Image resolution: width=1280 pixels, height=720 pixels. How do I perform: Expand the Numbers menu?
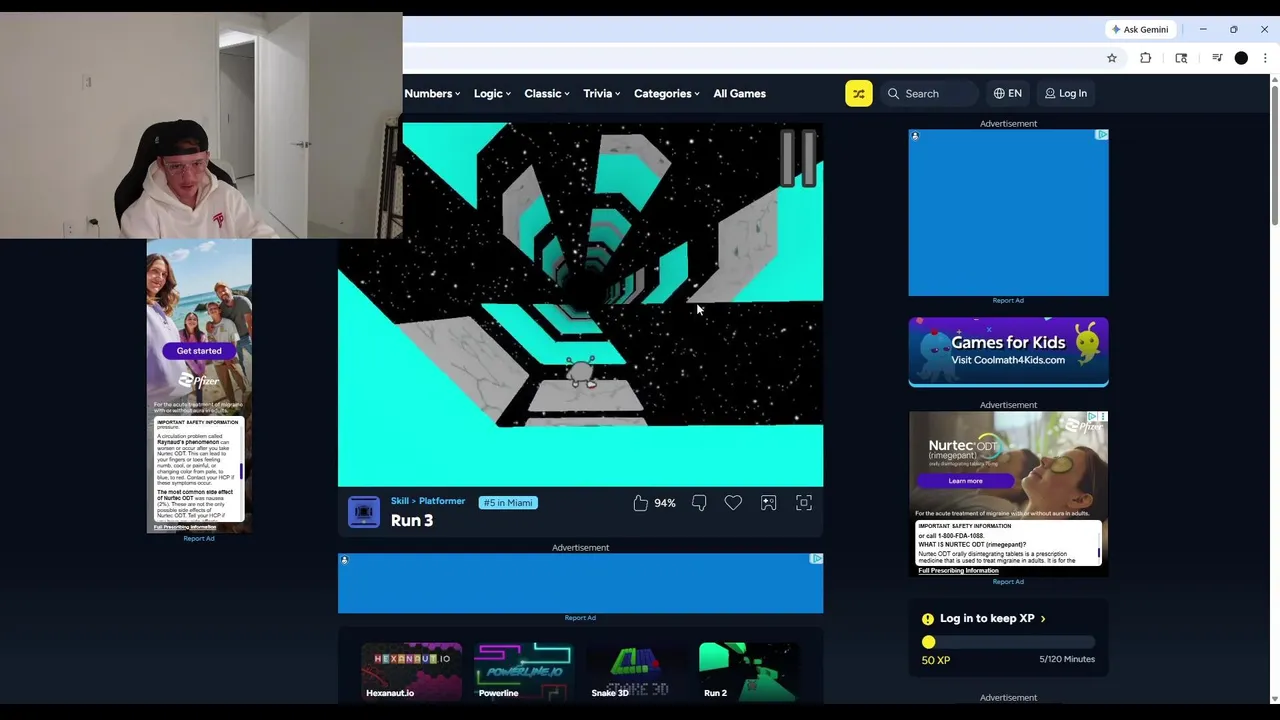432,93
